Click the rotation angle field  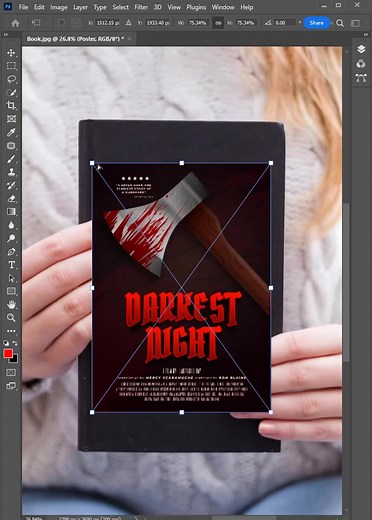coord(285,23)
